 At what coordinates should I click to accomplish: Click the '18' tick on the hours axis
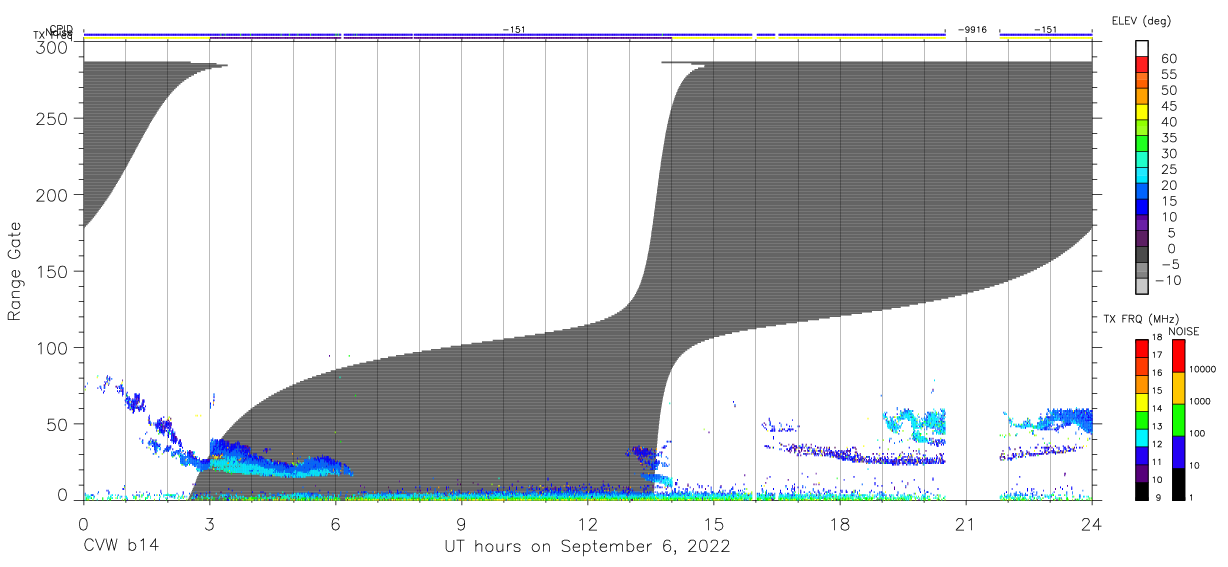[840, 523]
